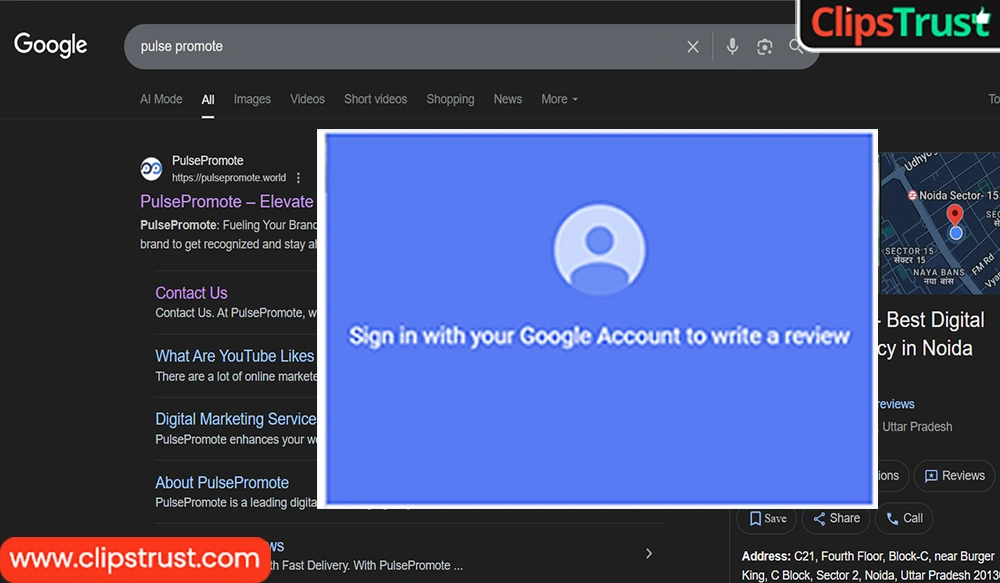Expand the More search filters dropdown
The height and width of the screenshot is (583, 1000).
[x=559, y=99]
